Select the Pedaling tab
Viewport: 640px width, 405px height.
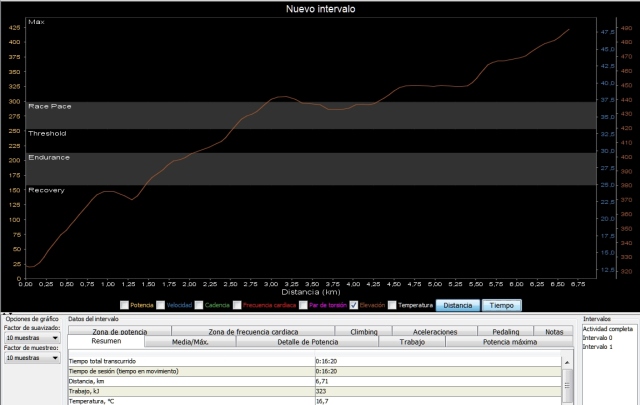point(505,331)
